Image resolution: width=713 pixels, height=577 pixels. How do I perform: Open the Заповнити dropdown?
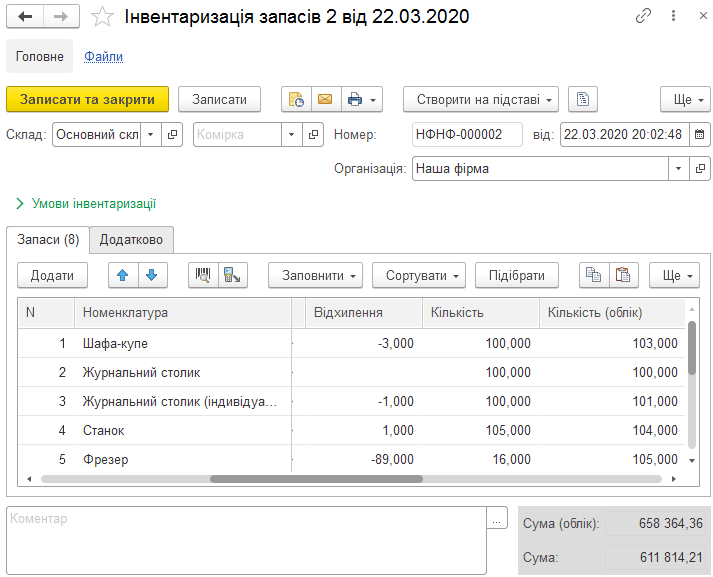pyautogui.click(x=316, y=276)
